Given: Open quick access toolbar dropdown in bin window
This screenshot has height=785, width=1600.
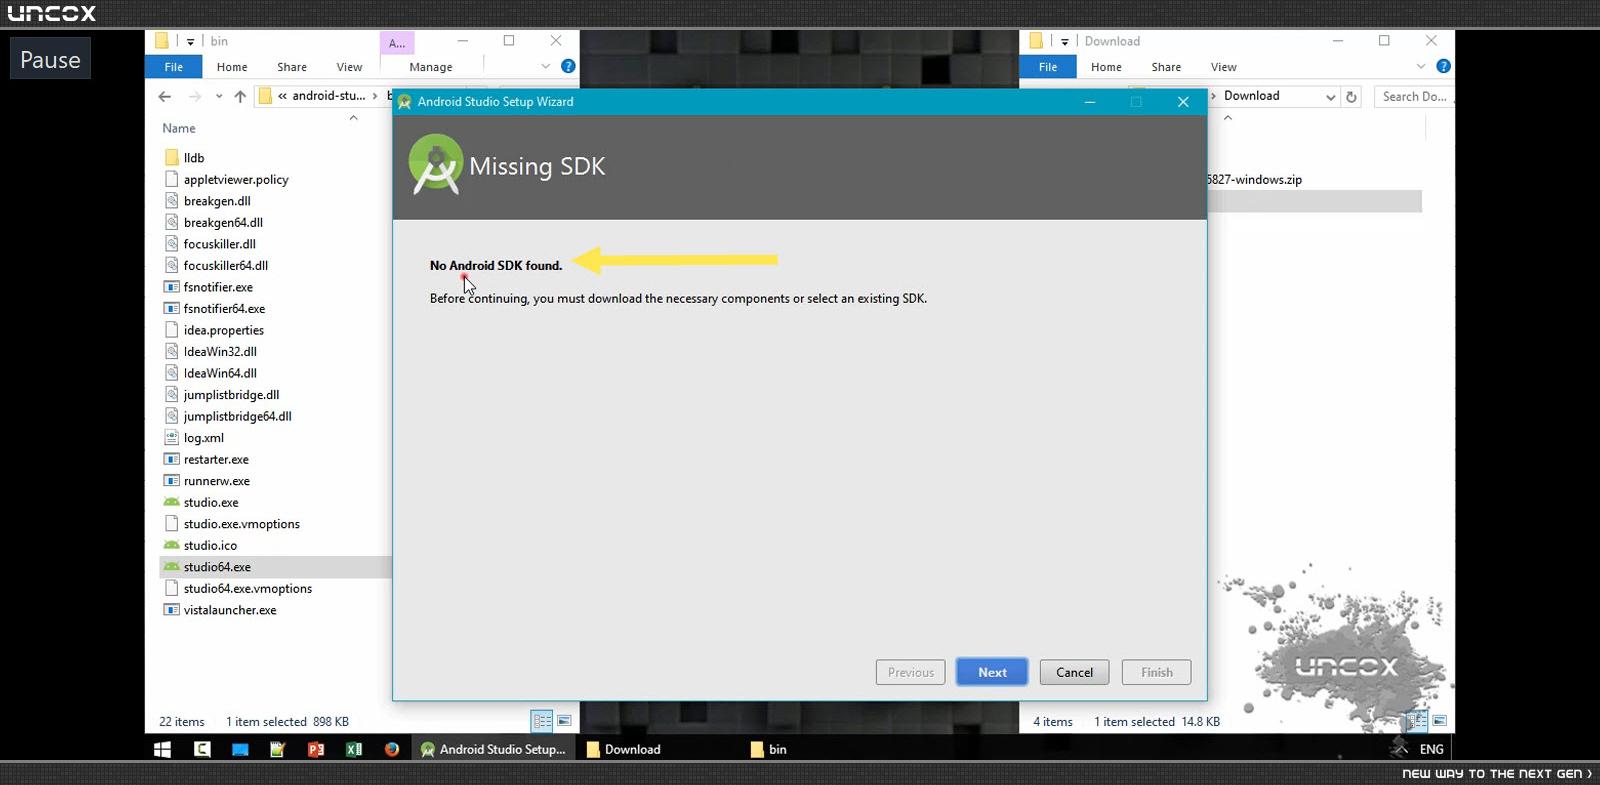Looking at the screenshot, I should [190, 41].
